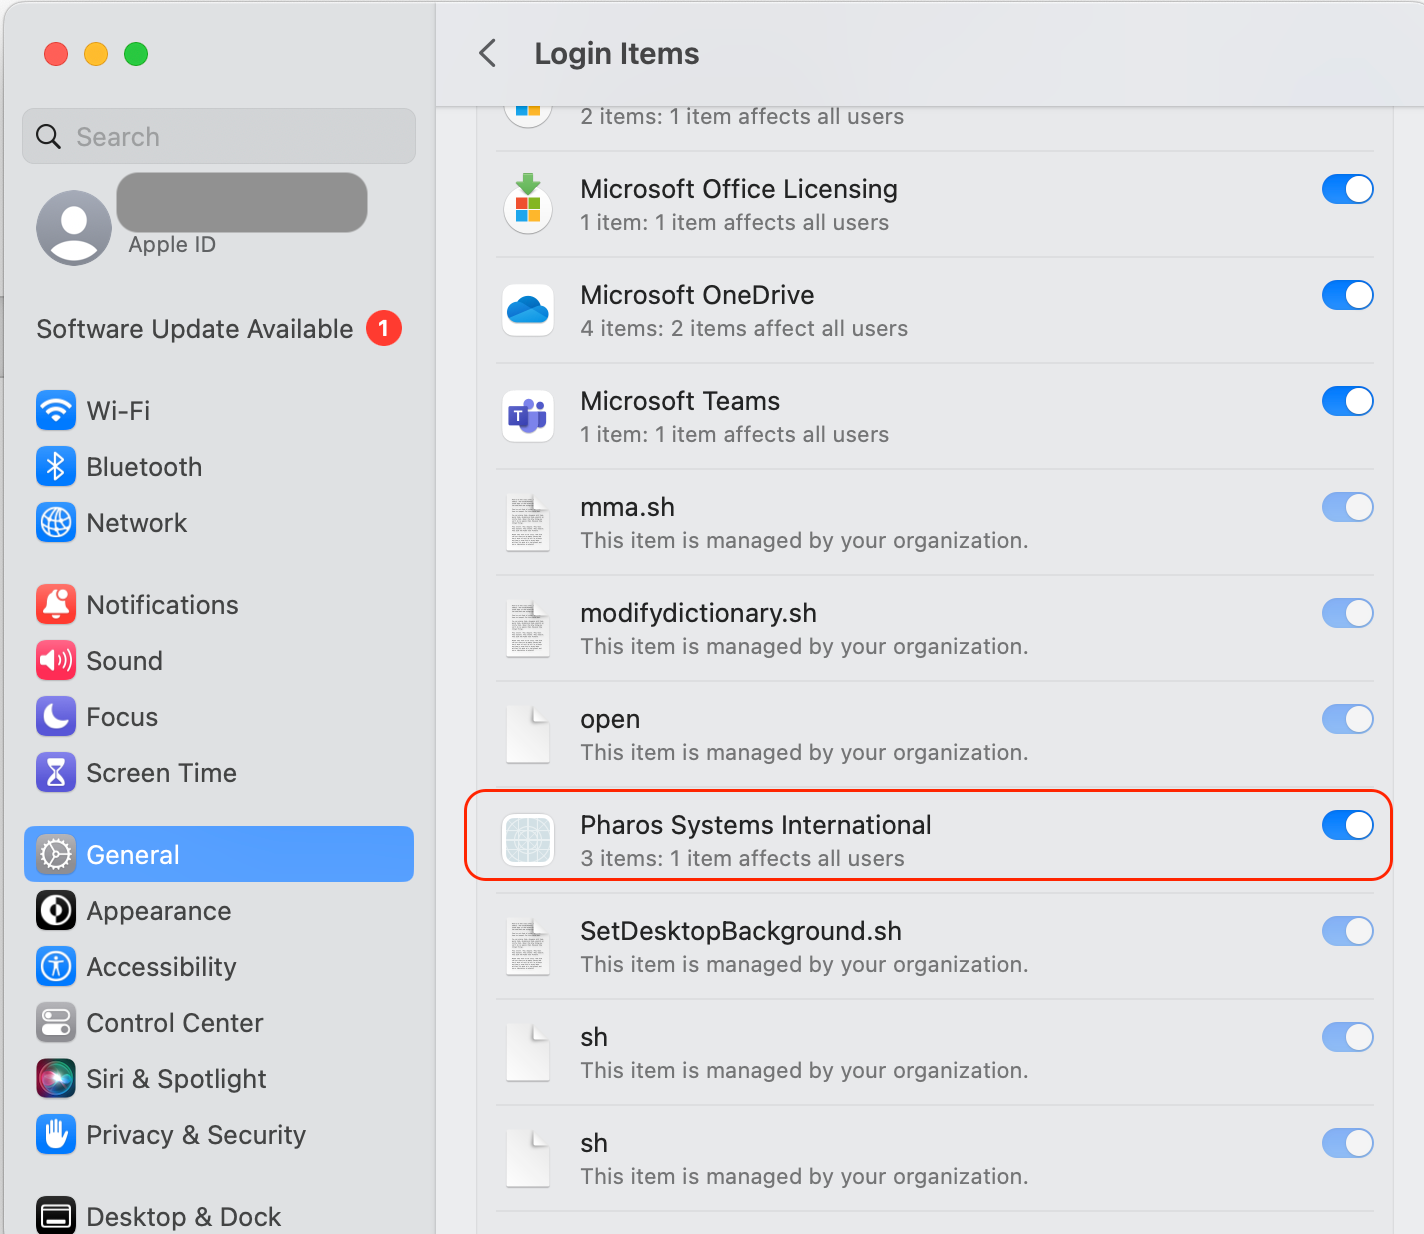1424x1234 pixels.
Task: Click the red update badge showing 1
Action: (x=384, y=328)
